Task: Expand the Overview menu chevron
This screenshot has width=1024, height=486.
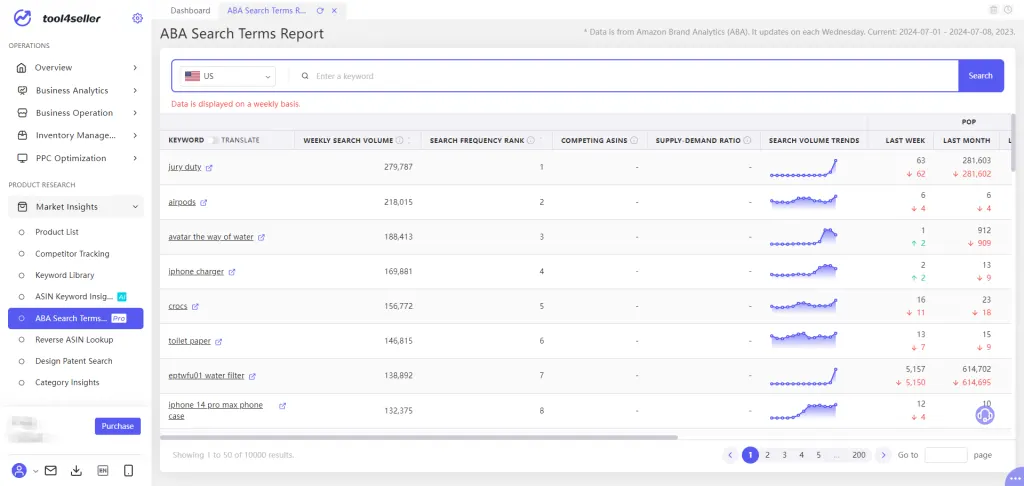Action: click(135, 68)
